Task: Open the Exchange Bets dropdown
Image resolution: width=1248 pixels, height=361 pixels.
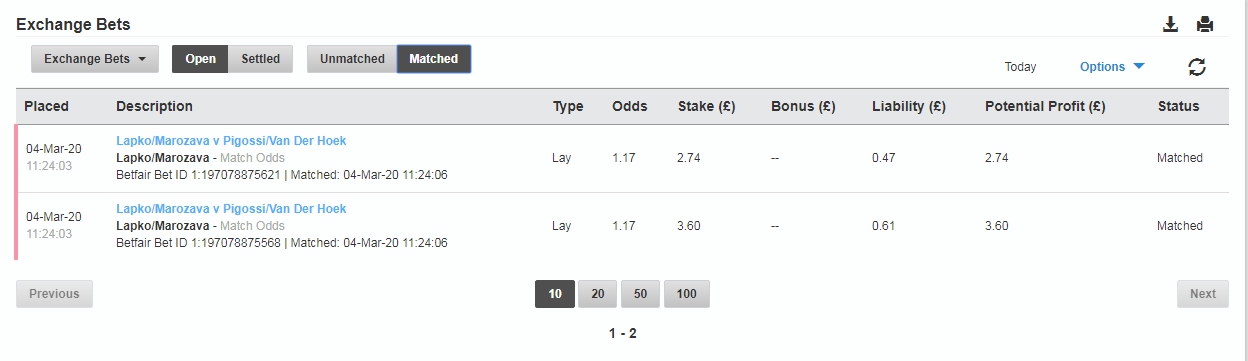Action: coord(95,59)
